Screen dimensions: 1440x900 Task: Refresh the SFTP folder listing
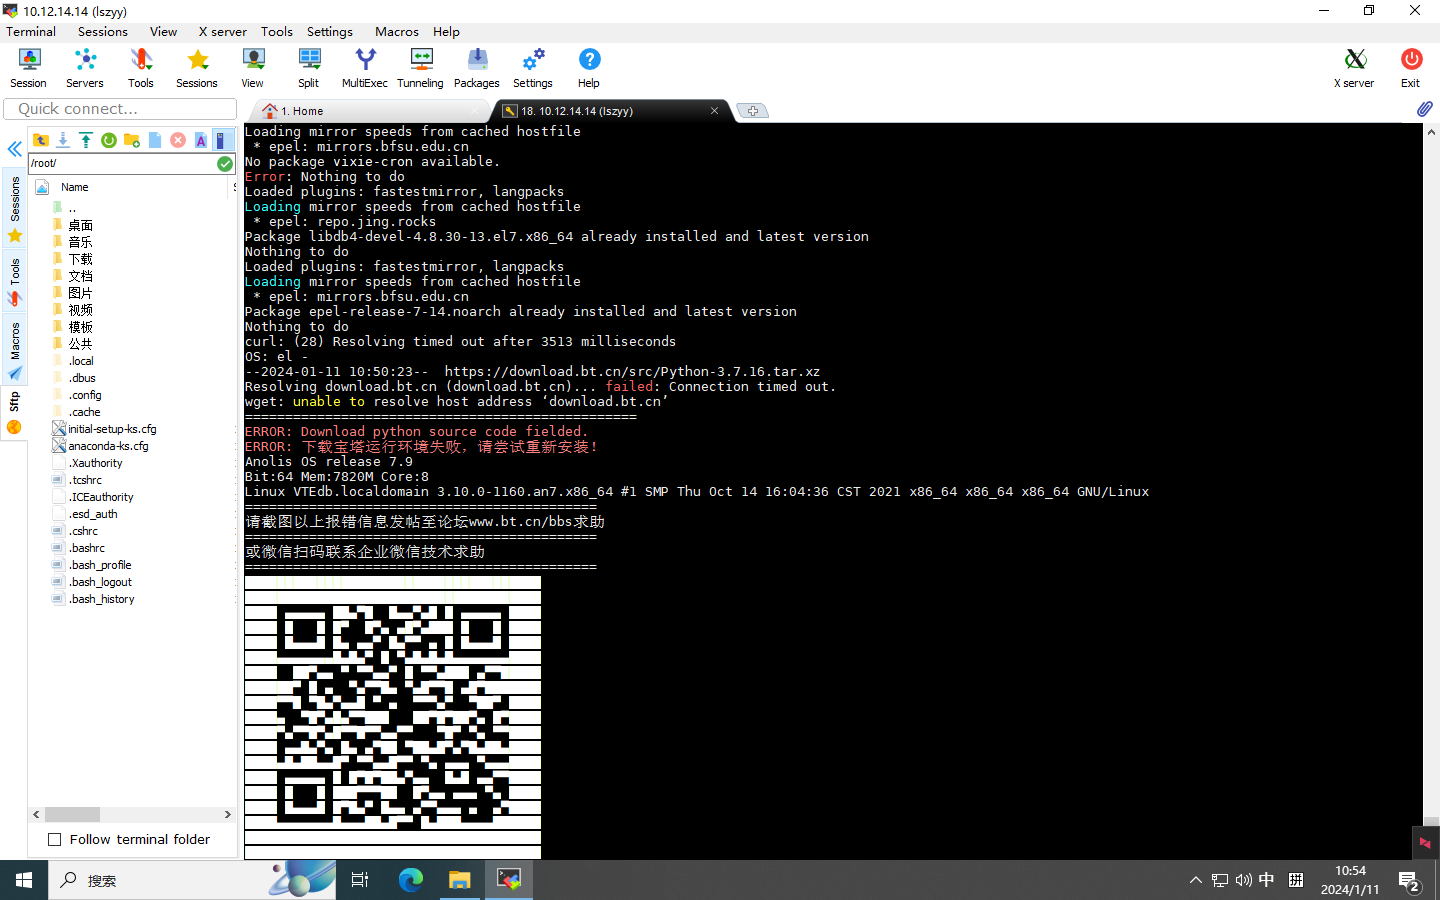pyautogui.click(x=109, y=140)
